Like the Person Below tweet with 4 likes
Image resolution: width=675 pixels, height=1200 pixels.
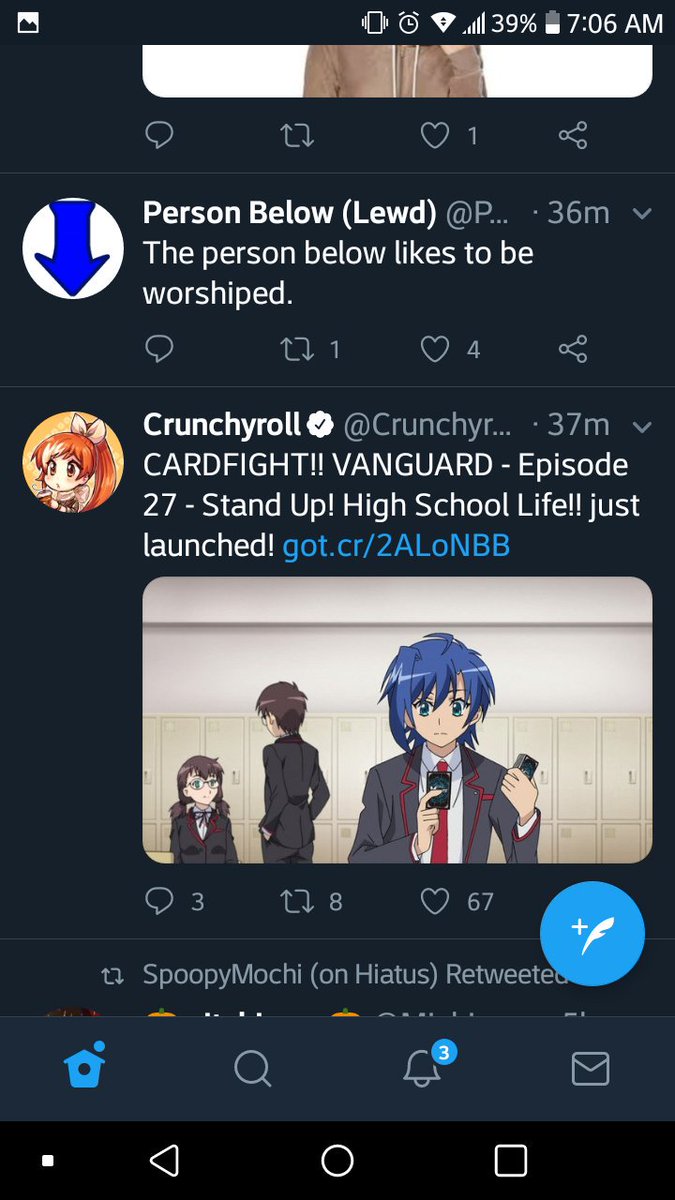(x=434, y=348)
